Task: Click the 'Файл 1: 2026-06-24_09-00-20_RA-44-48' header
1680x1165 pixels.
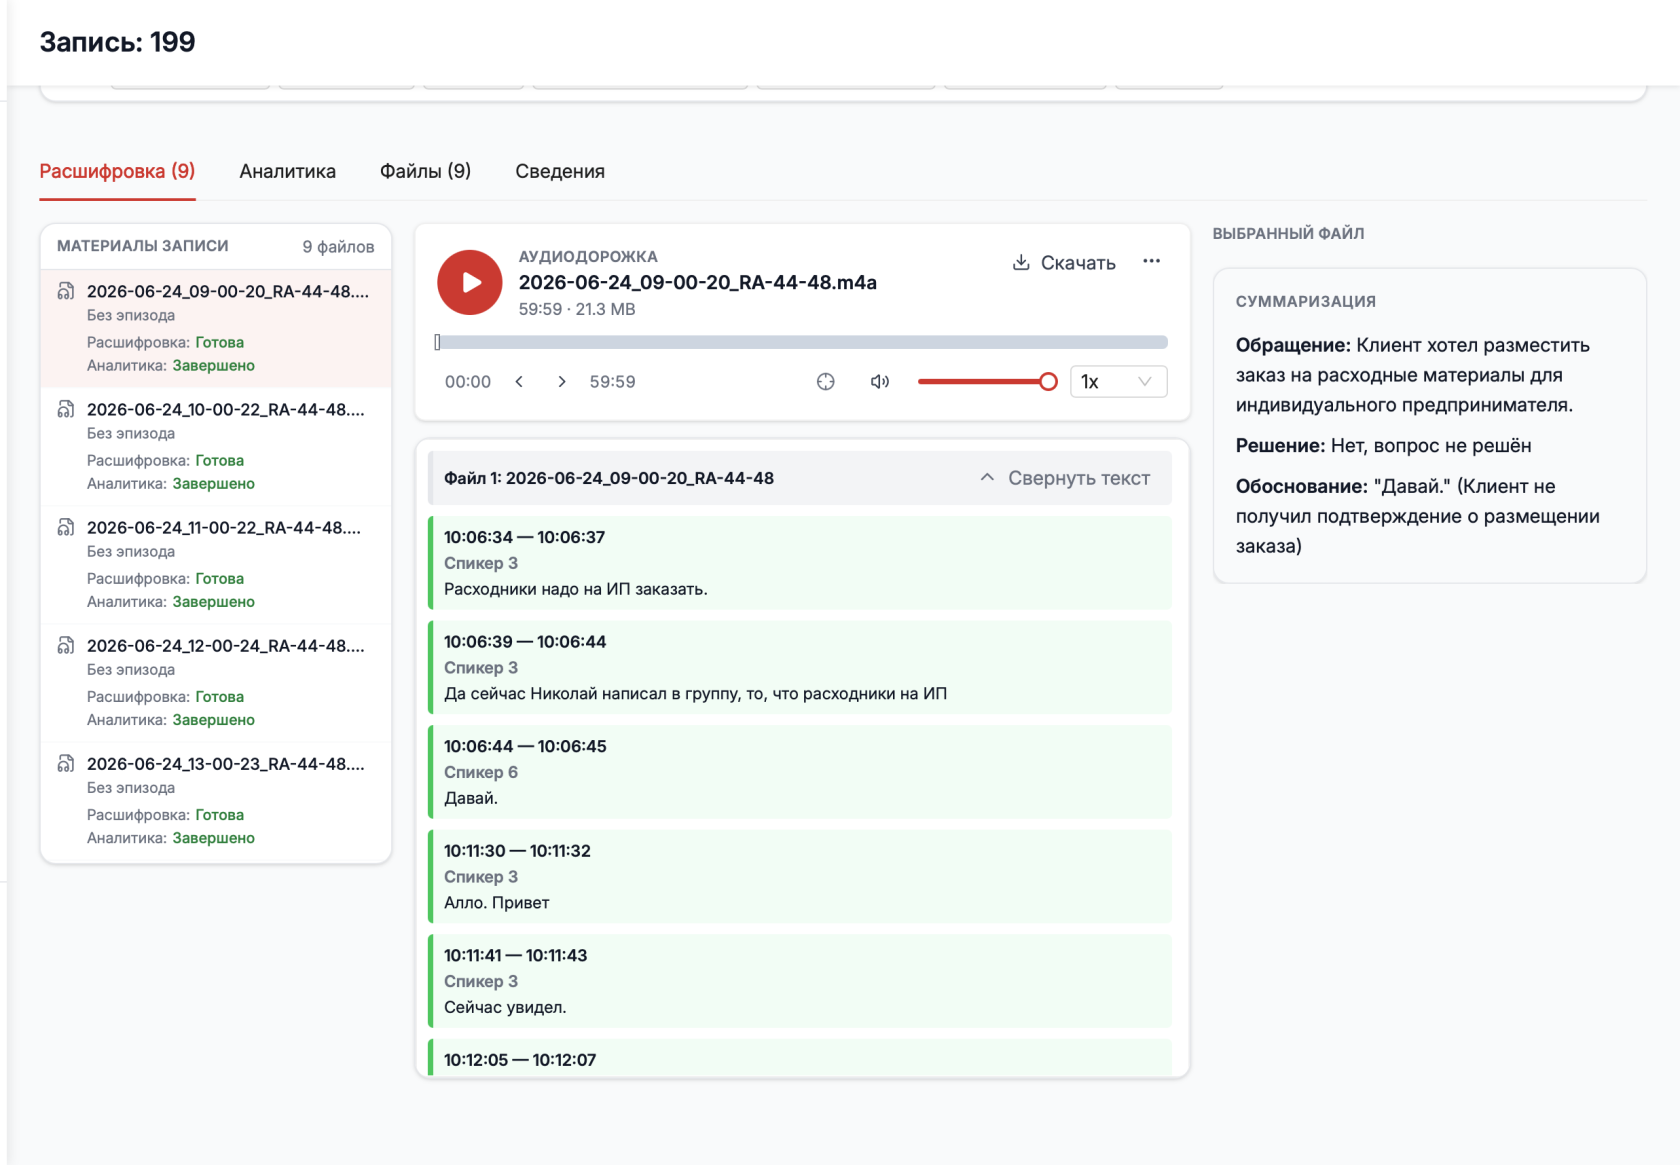Action: tap(609, 478)
